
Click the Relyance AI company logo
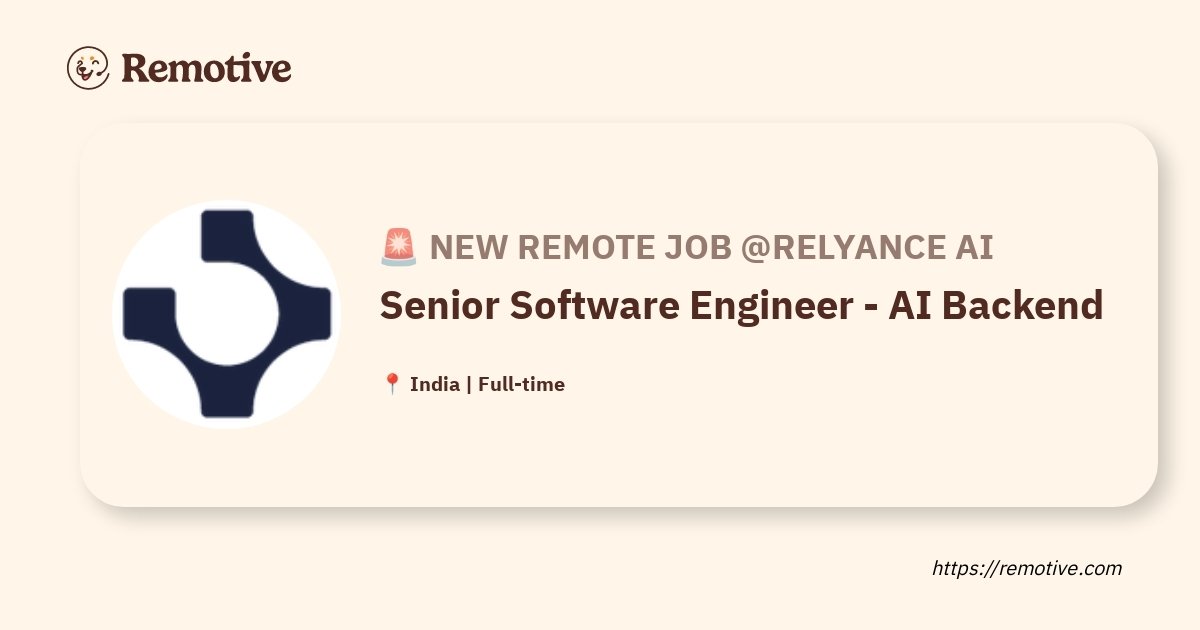pos(227,314)
